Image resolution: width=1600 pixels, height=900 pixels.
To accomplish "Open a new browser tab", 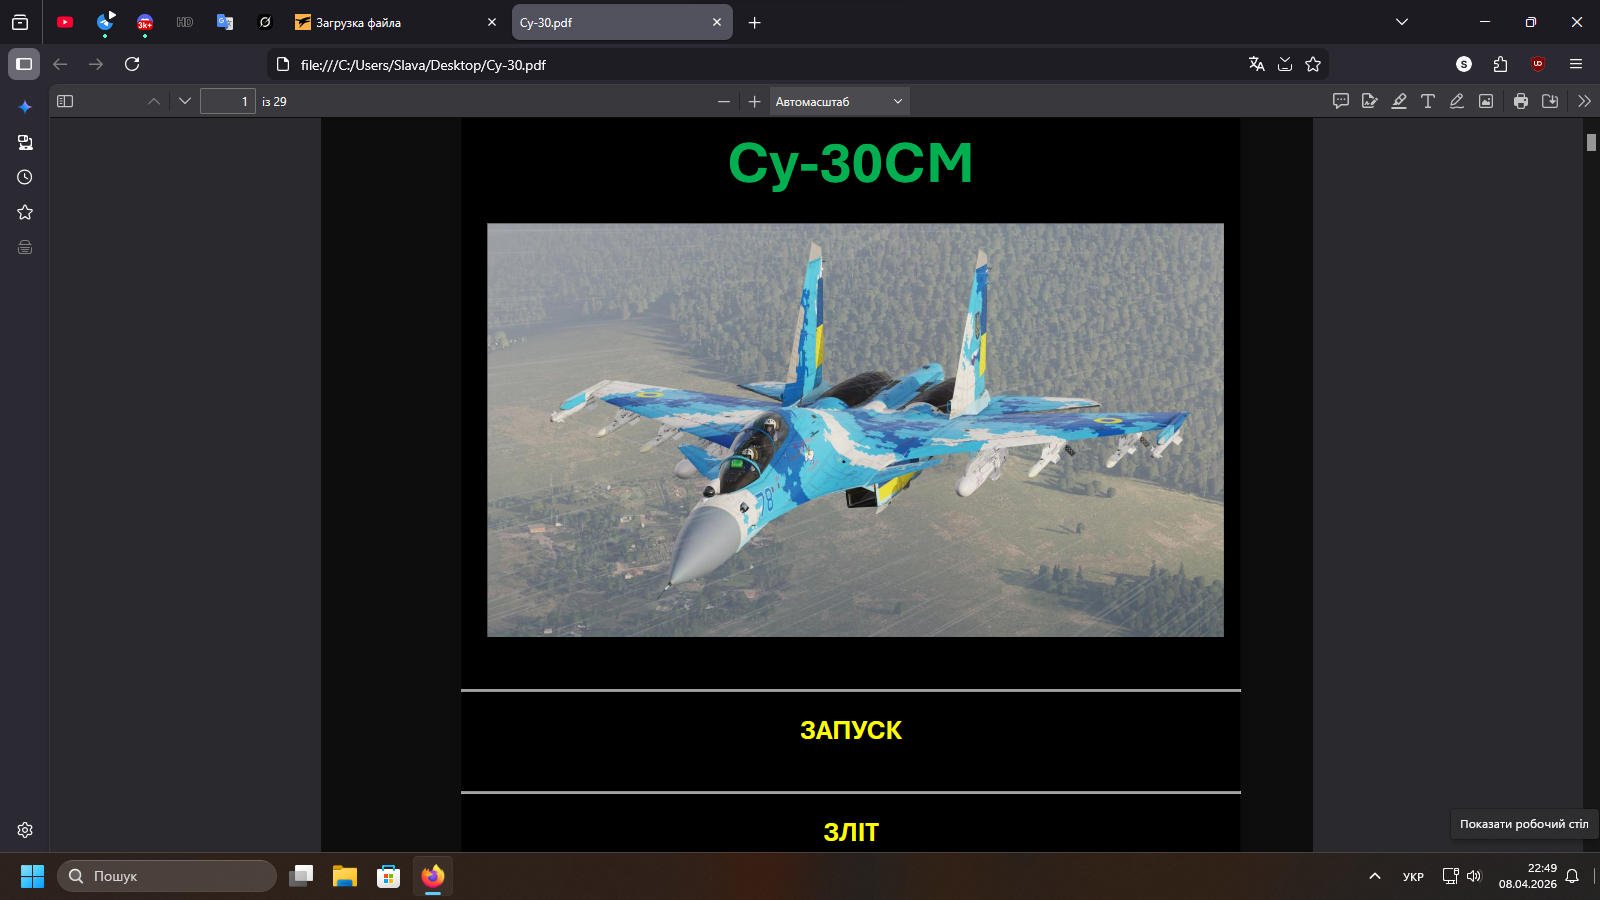I will (x=755, y=22).
